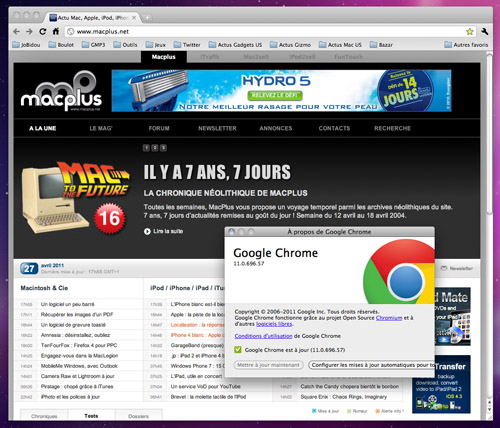Screen dimensions: 500x428
Task: Open the logiciels libres link
Action: 274,324
